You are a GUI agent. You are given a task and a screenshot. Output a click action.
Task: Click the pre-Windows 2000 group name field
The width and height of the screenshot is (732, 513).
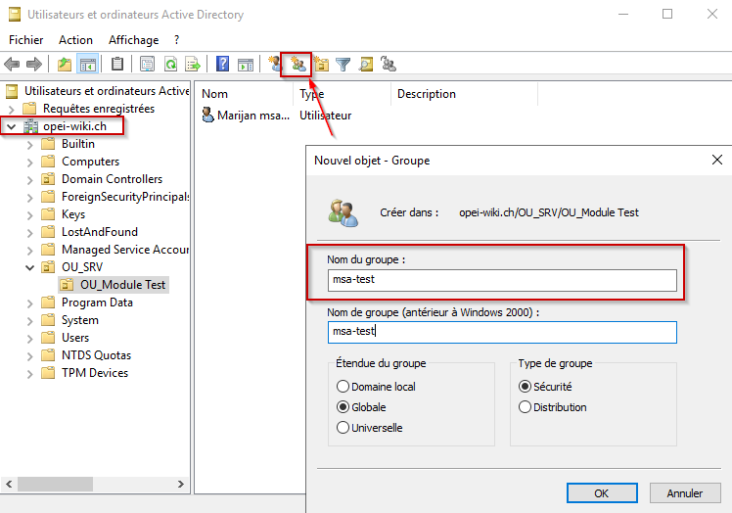(x=502, y=332)
